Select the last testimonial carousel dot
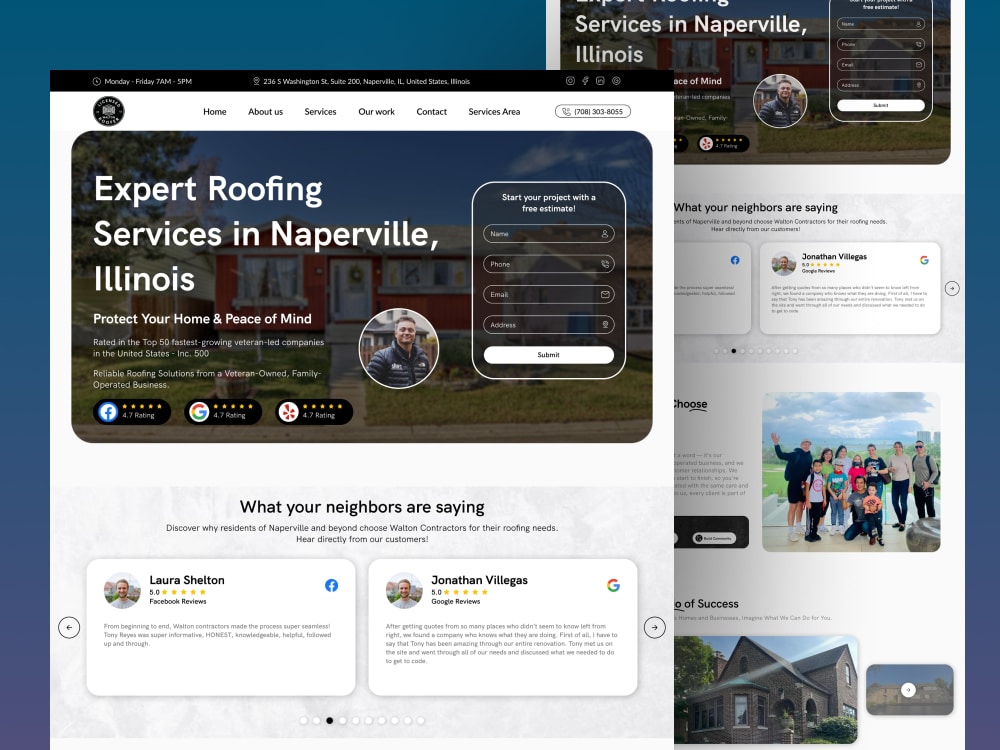Image resolution: width=1000 pixels, height=750 pixels. coord(420,721)
